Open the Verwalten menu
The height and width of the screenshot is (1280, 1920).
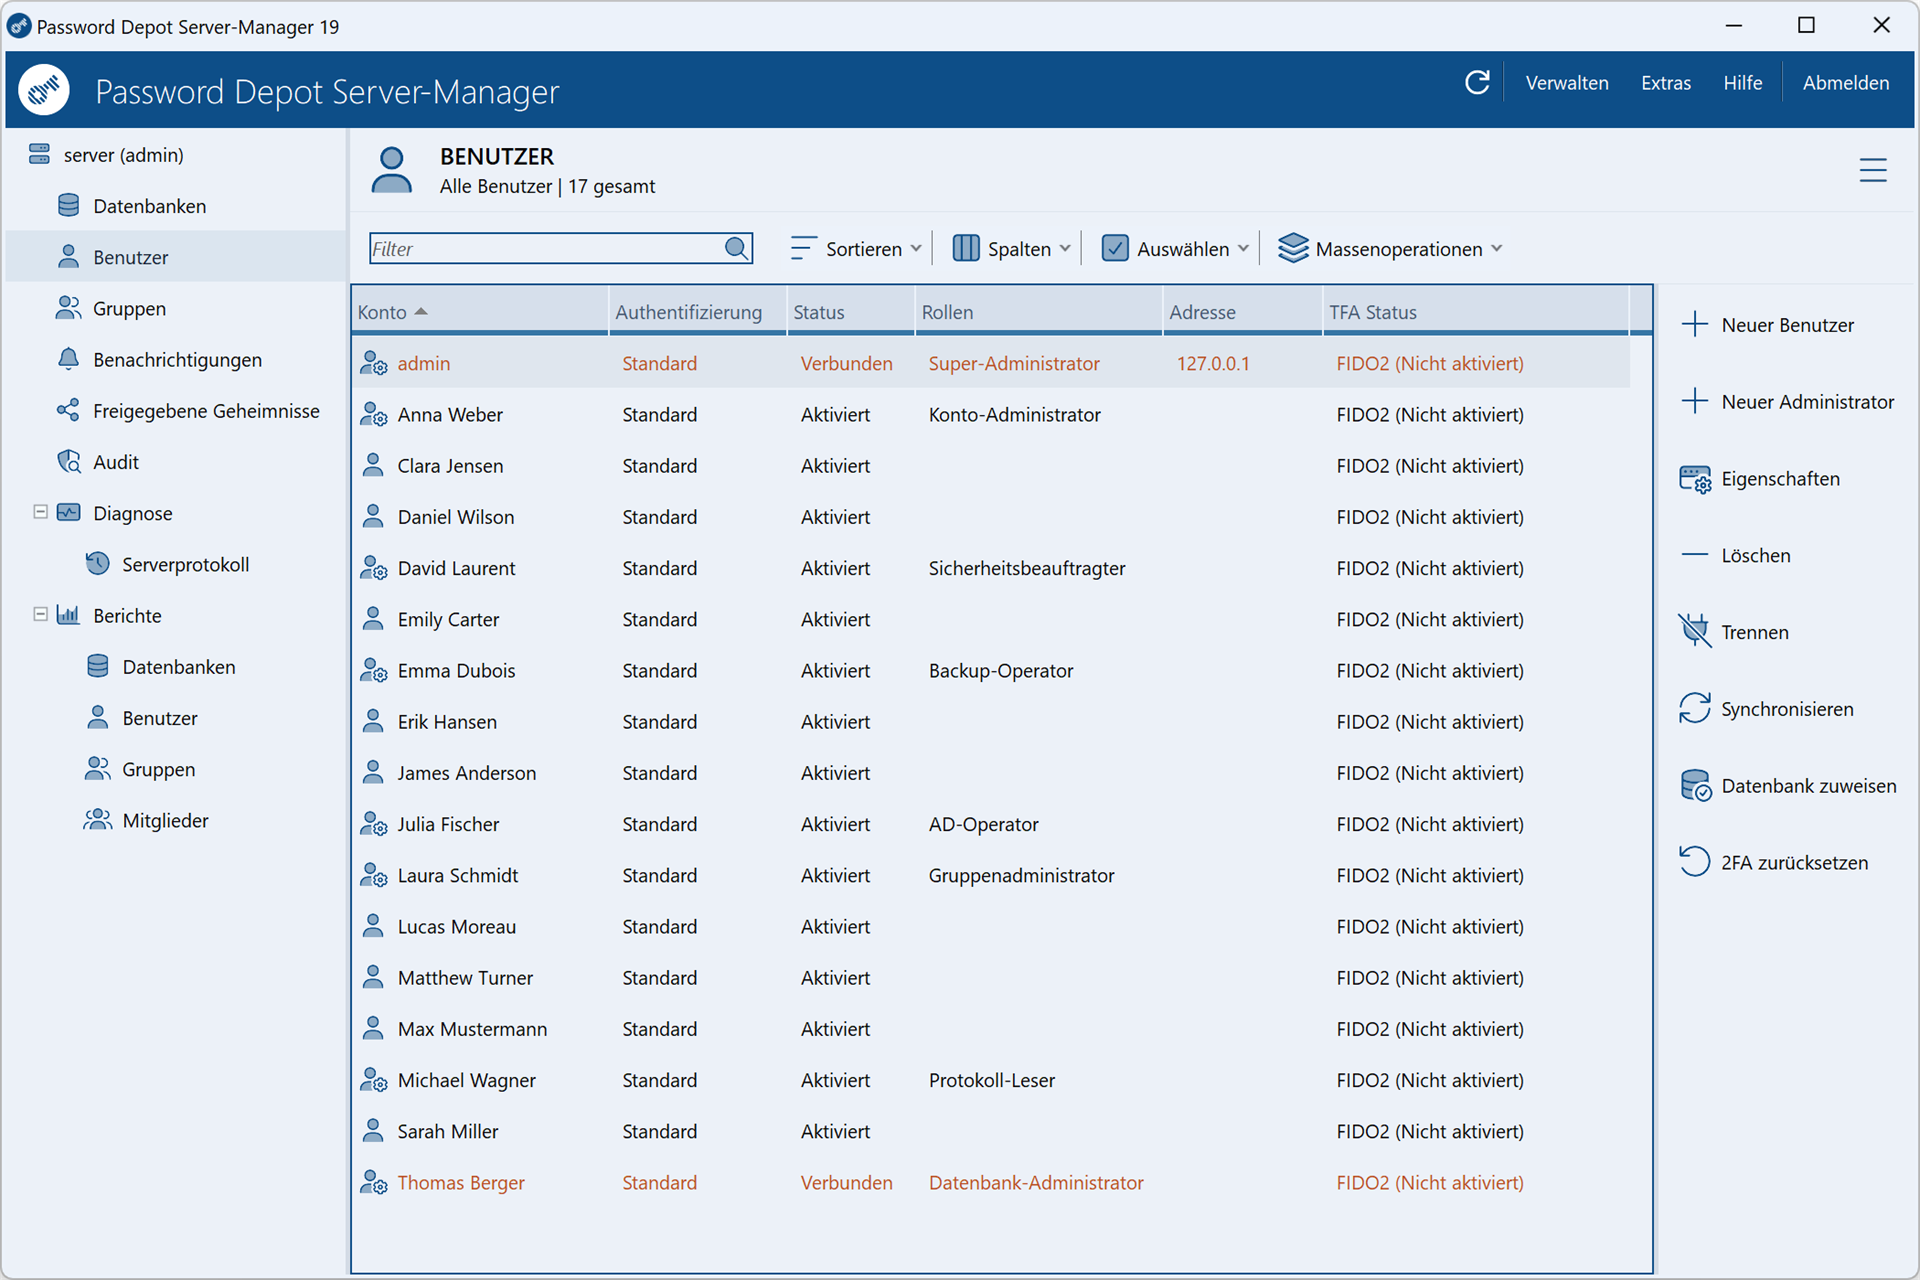(x=1567, y=83)
